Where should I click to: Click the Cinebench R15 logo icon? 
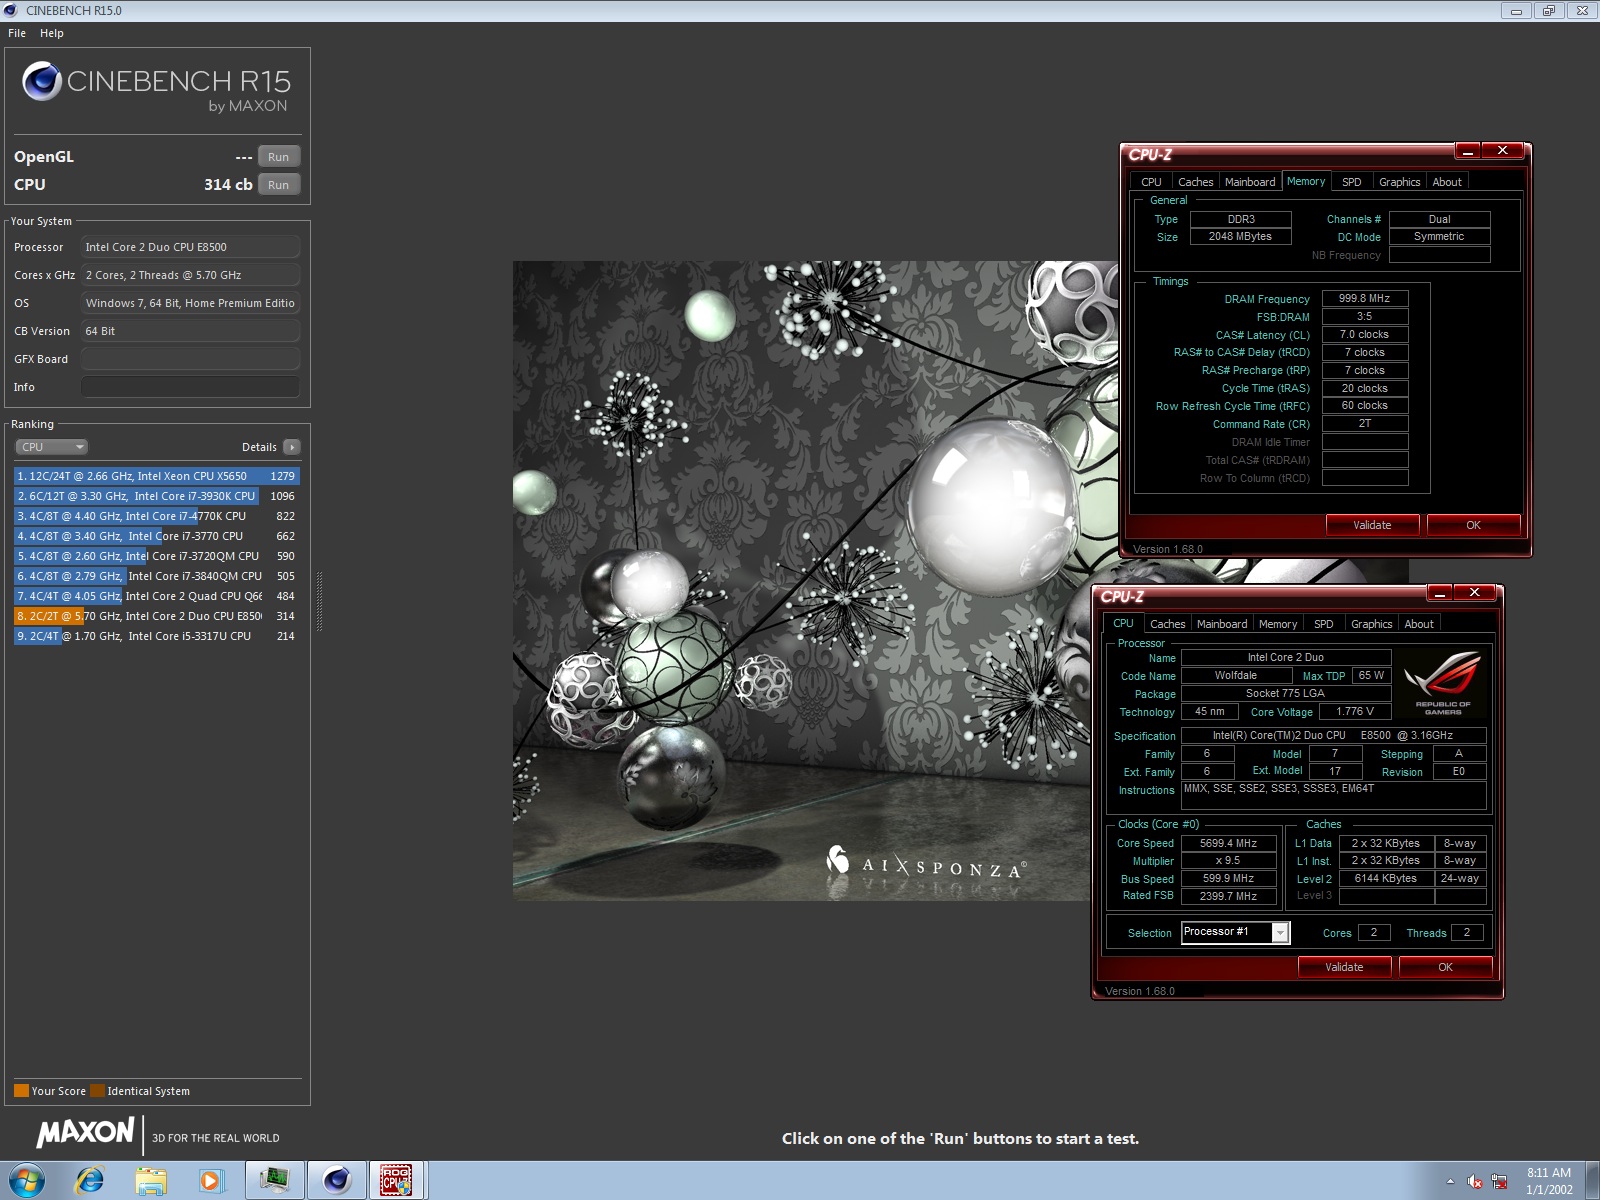(x=42, y=81)
